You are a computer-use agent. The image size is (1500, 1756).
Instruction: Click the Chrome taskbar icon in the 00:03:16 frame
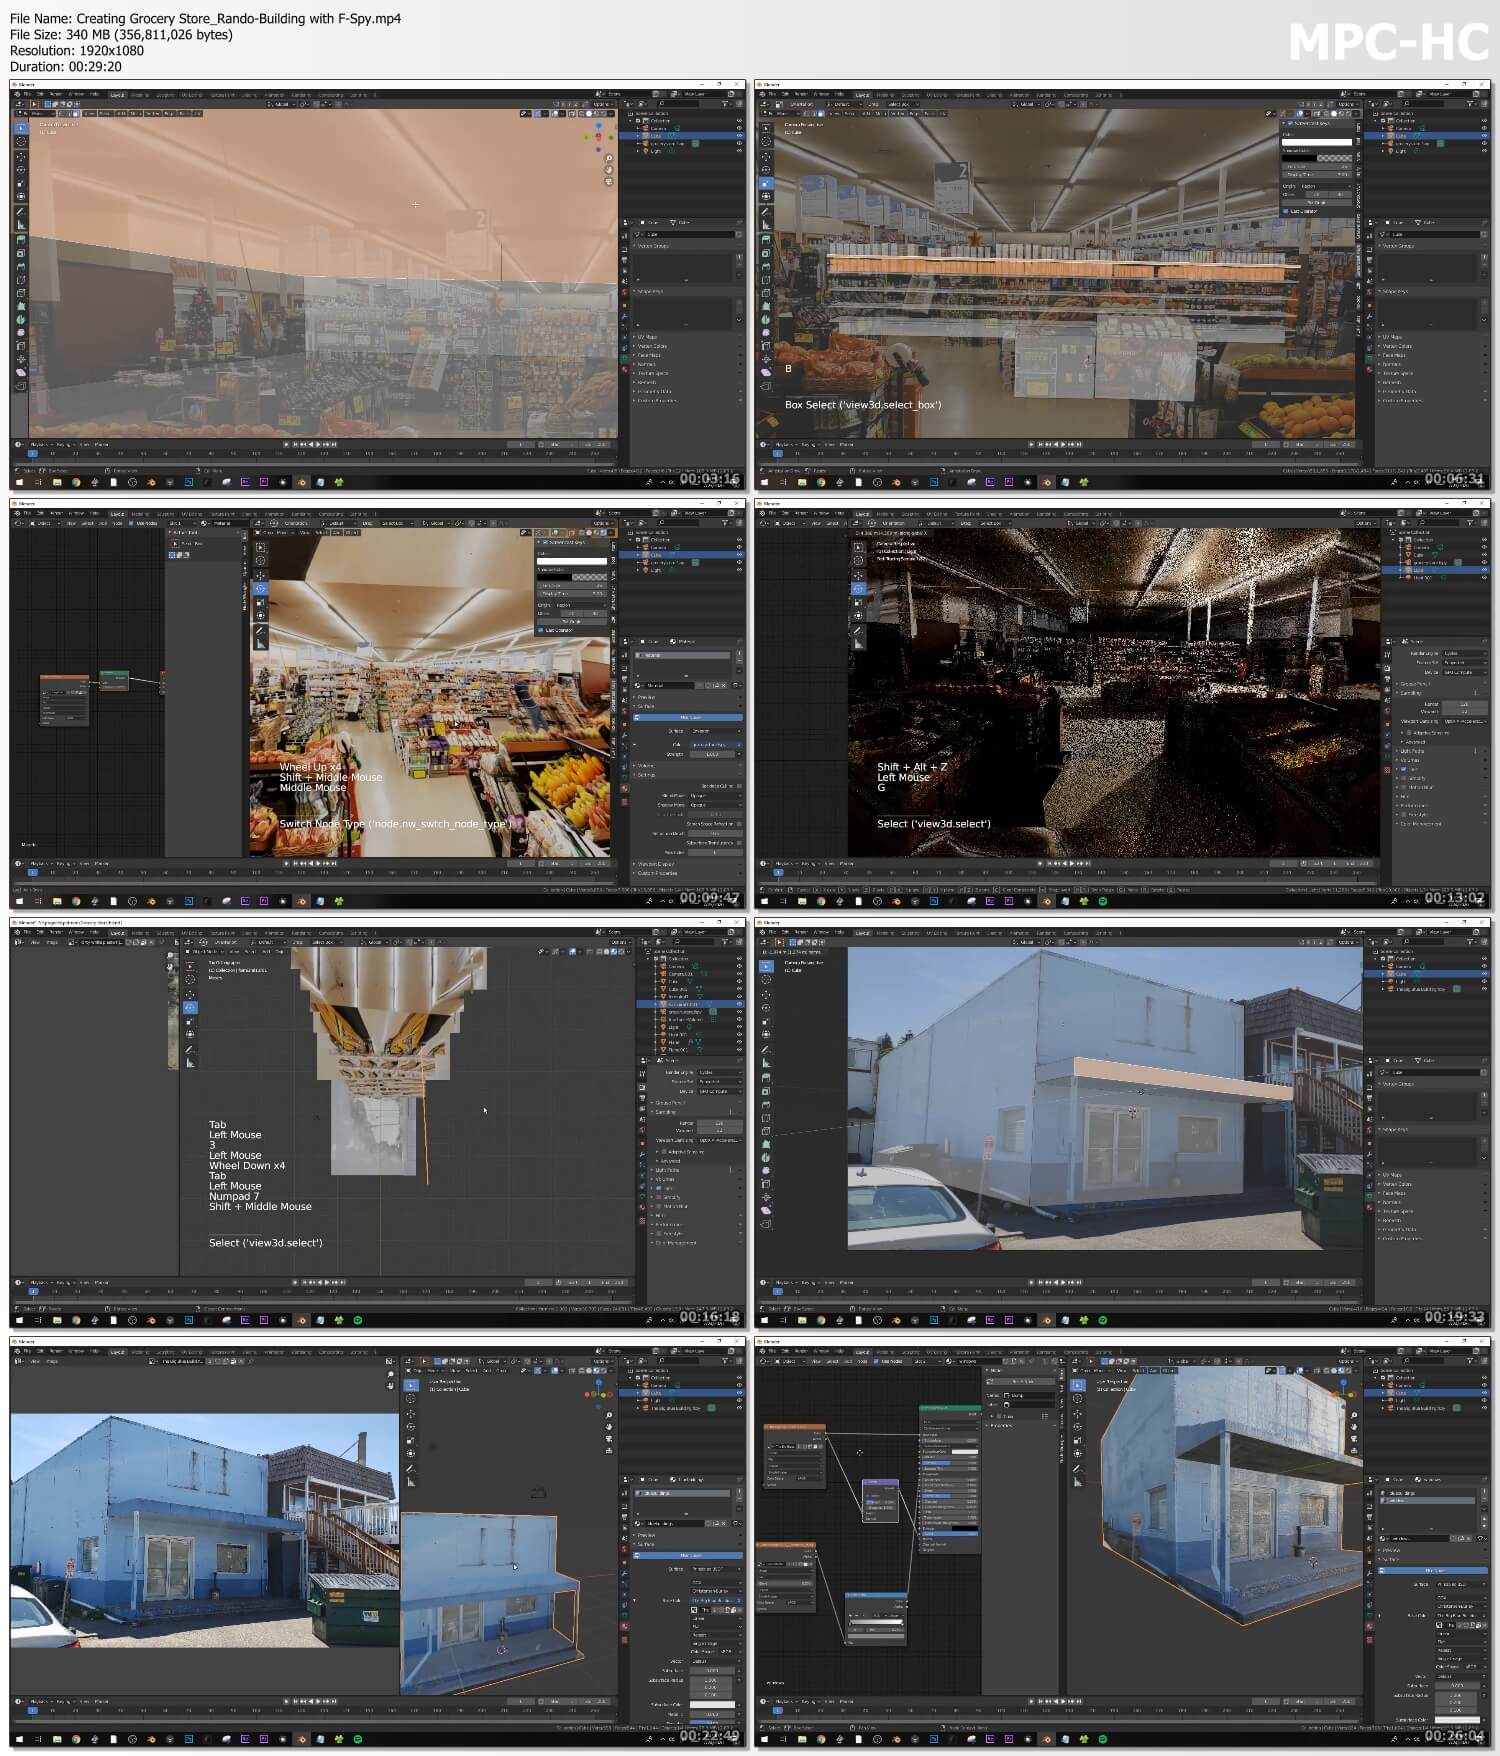click(76, 482)
